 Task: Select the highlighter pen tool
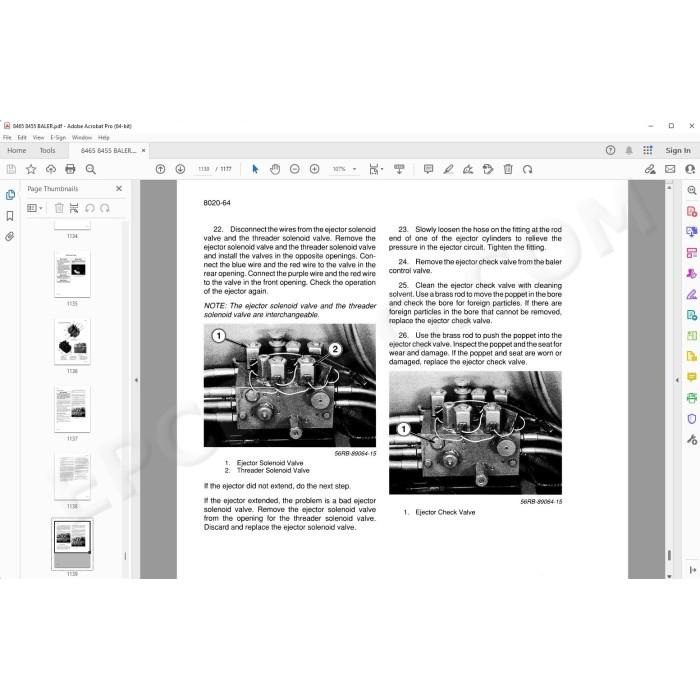[x=449, y=169]
